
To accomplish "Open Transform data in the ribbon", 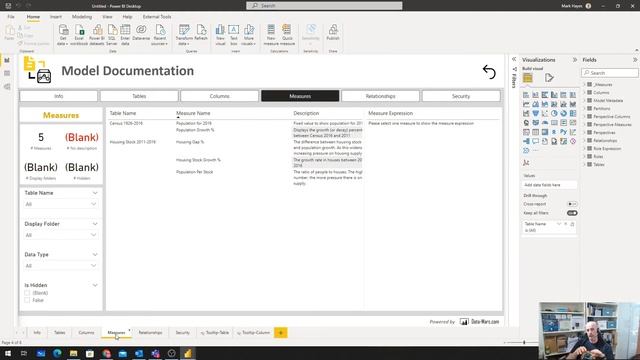I will coord(184,35).
